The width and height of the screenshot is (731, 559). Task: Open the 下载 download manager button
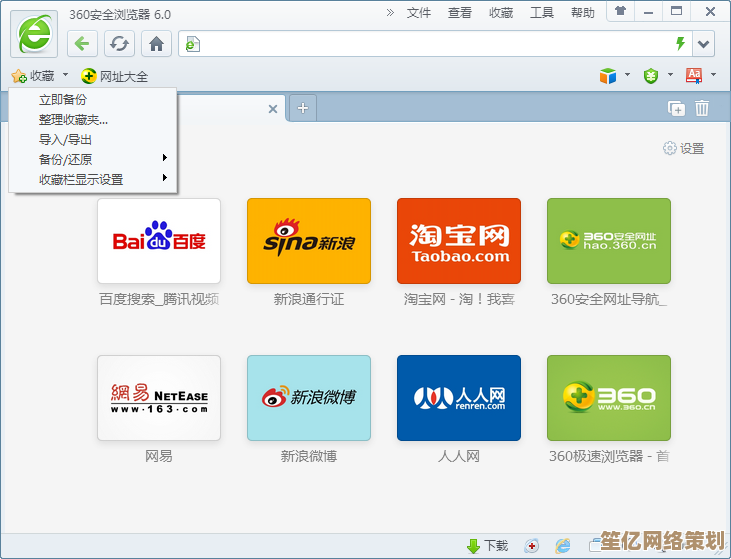click(487, 546)
